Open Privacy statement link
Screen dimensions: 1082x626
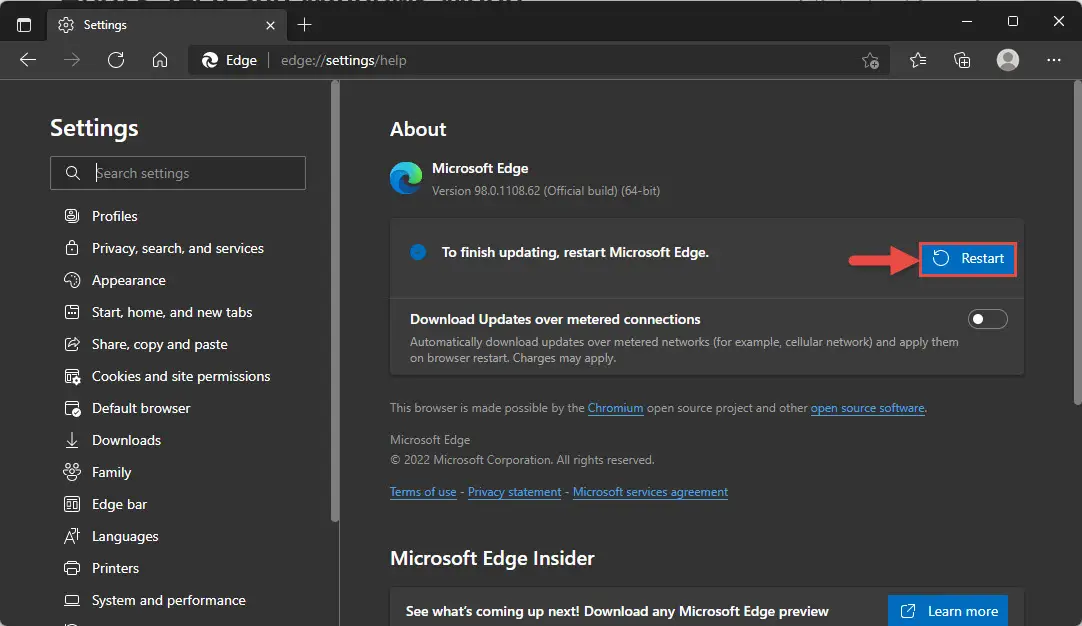click(515, 492)
